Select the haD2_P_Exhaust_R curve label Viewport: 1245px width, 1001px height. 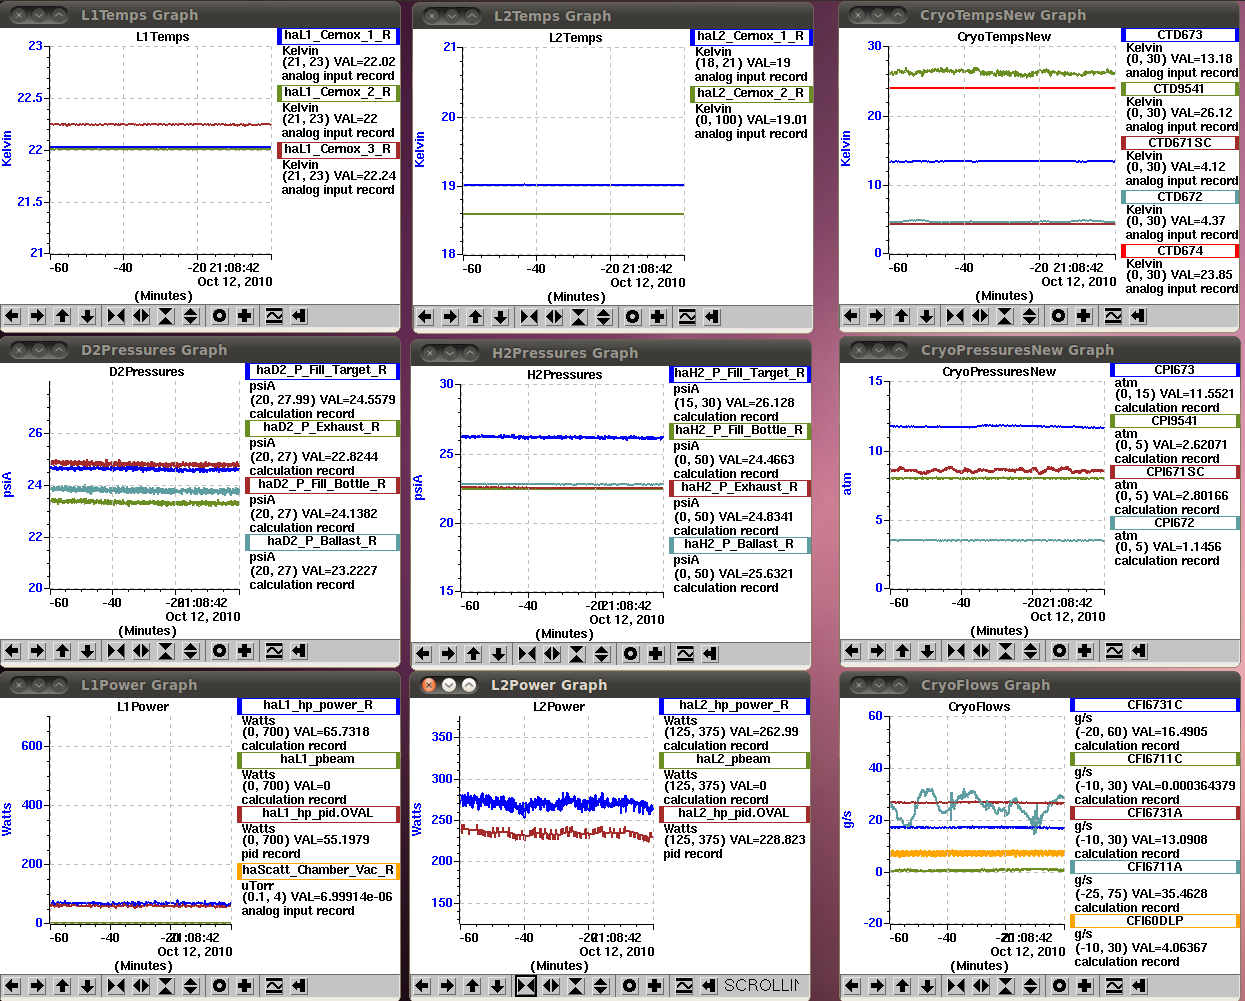coord(321,427)
